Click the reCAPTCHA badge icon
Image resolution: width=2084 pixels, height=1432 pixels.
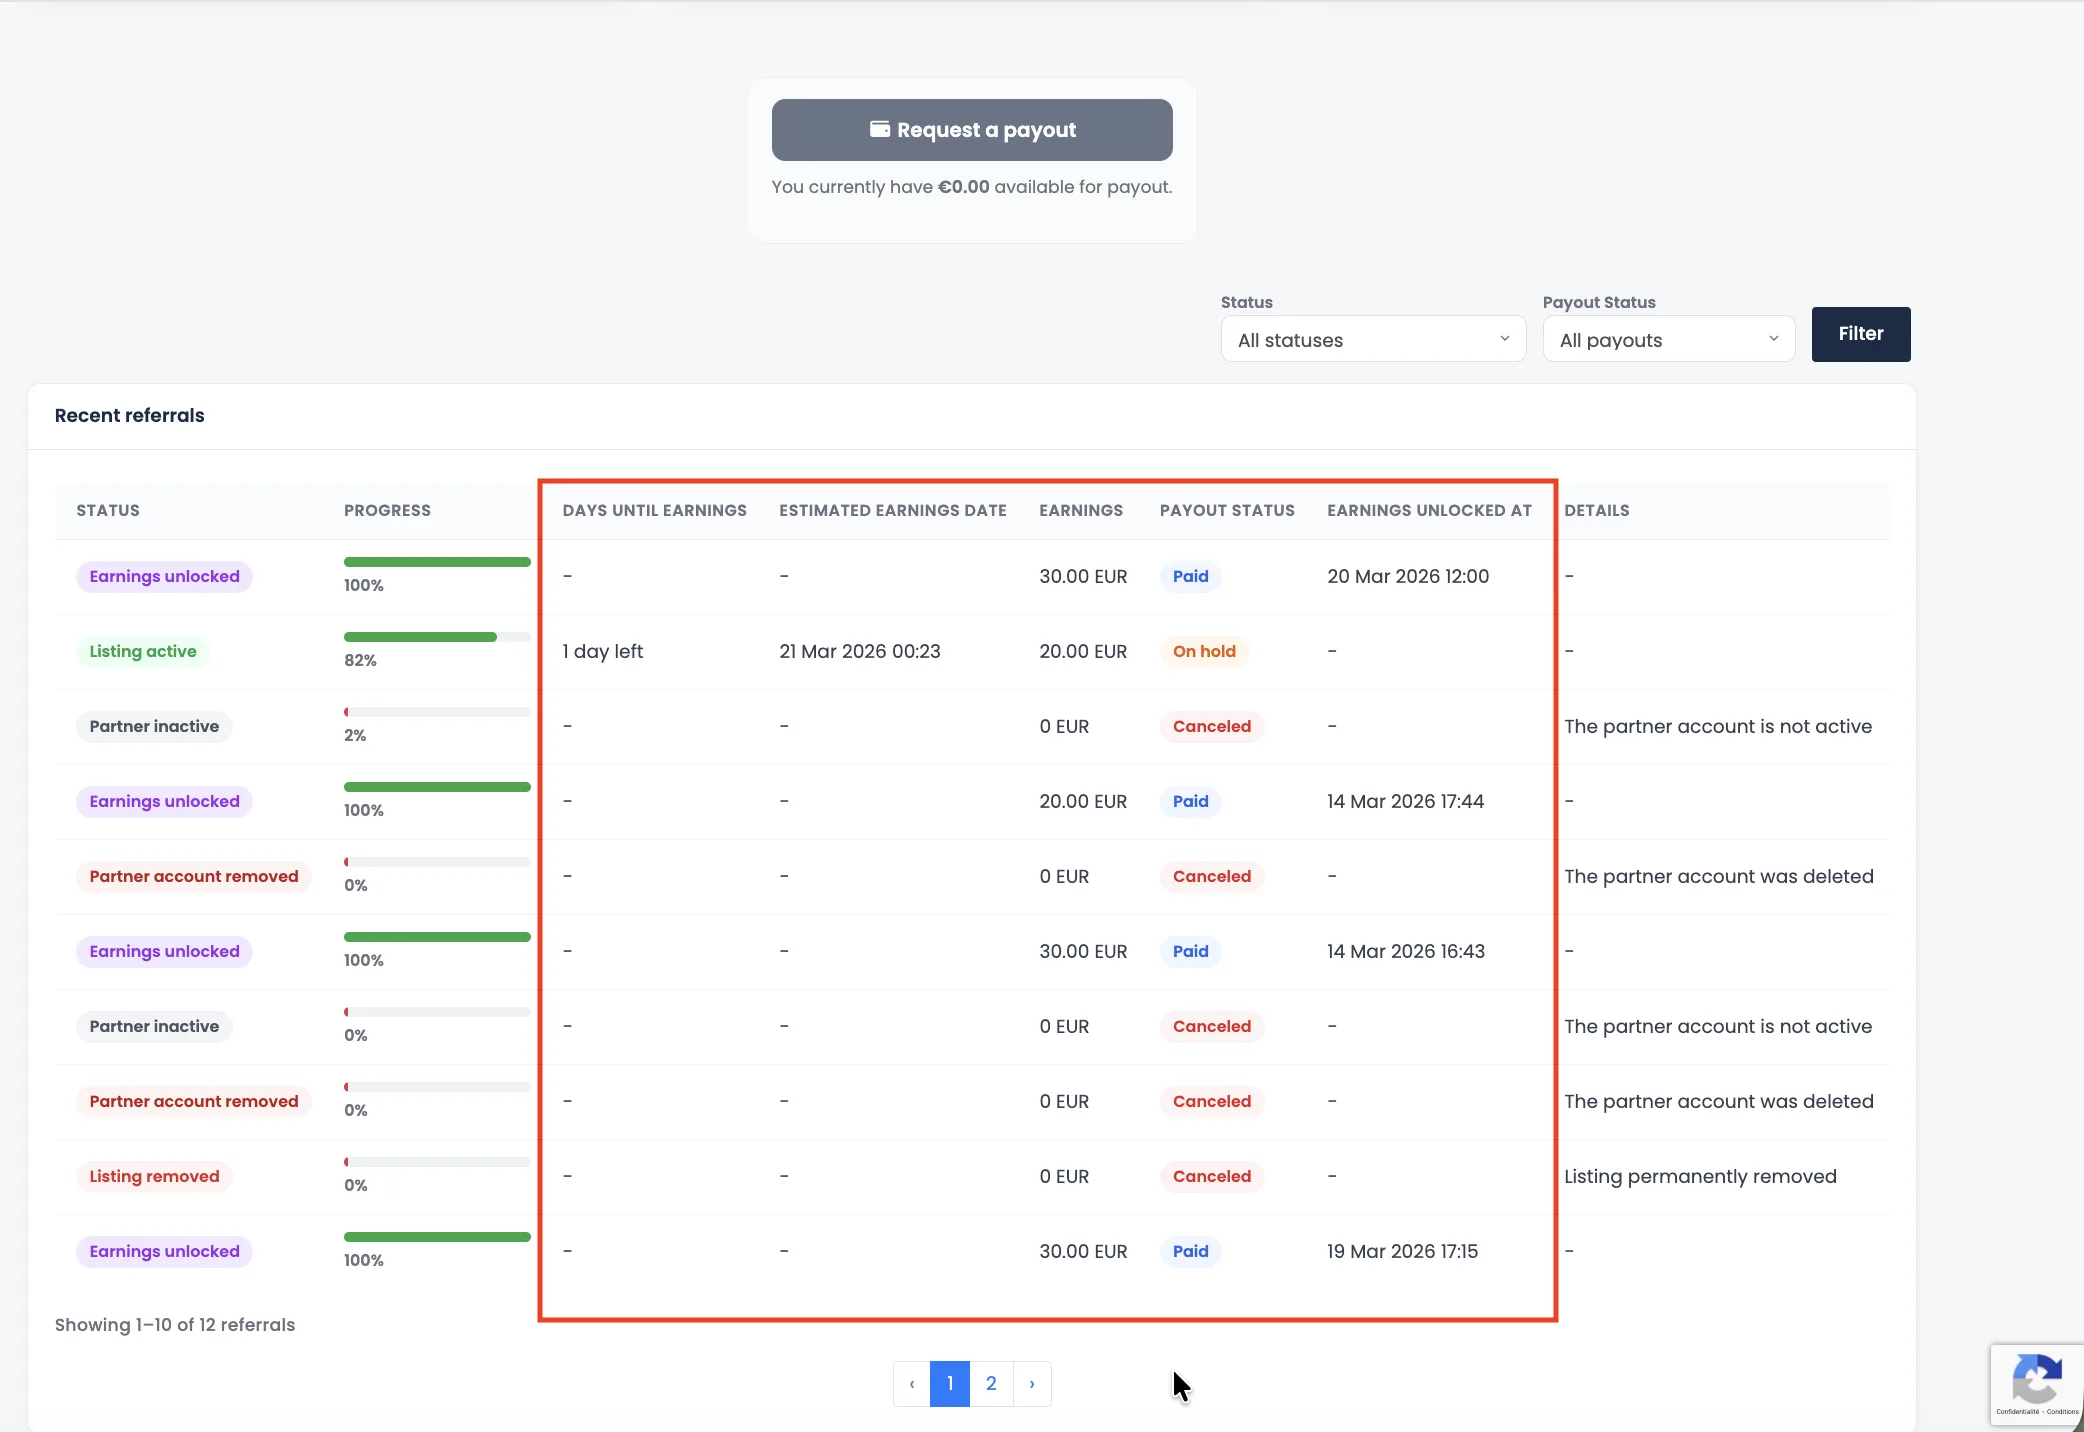tap(2037, 1378)
